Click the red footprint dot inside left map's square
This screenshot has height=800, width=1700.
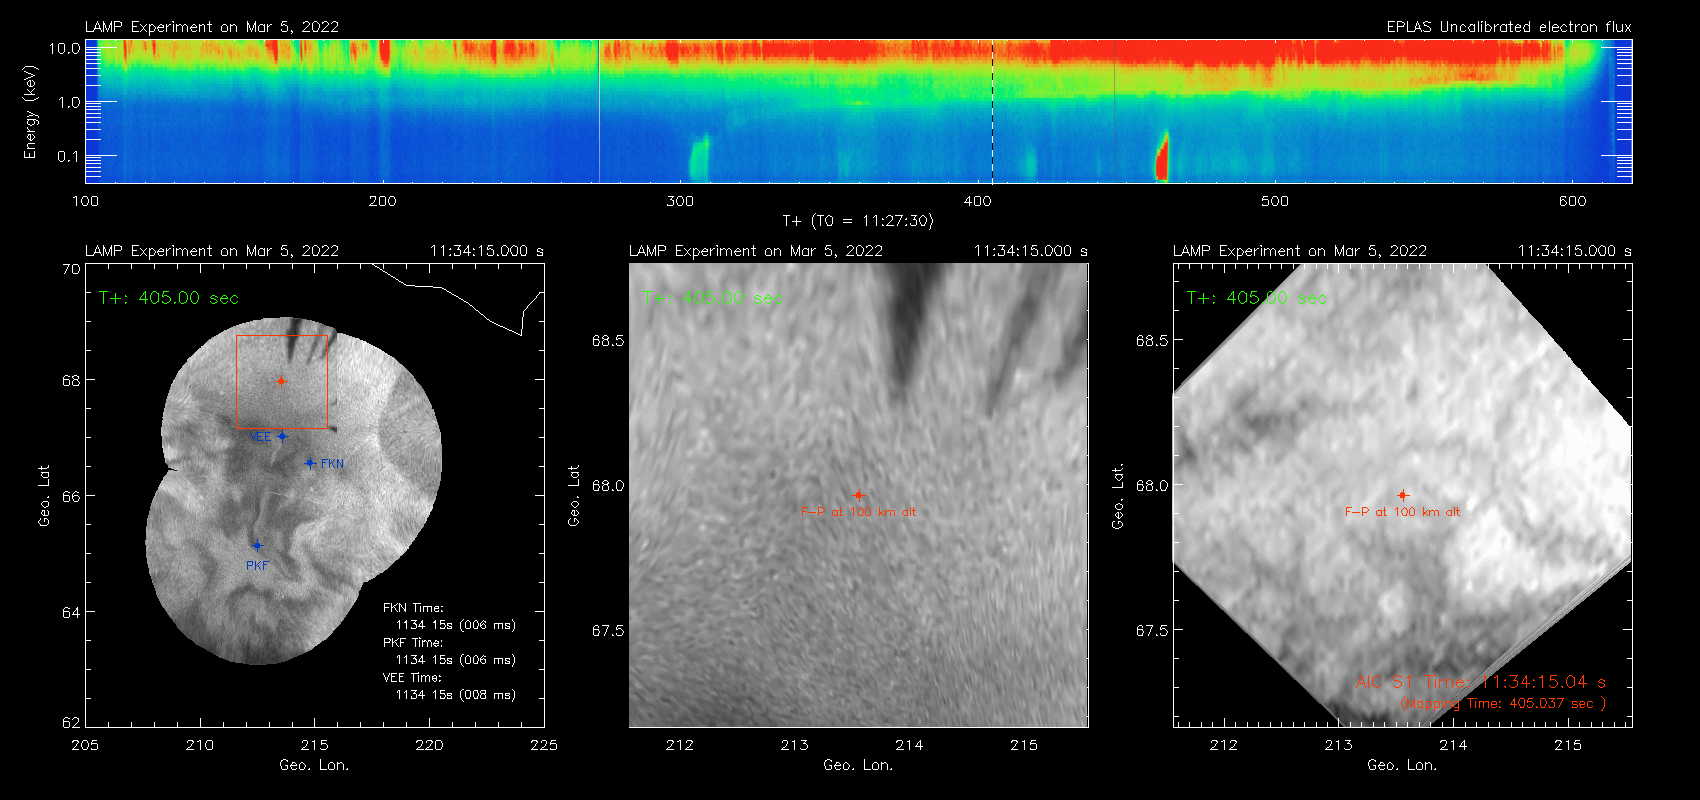pyautogui.click(x=281, y=381)
